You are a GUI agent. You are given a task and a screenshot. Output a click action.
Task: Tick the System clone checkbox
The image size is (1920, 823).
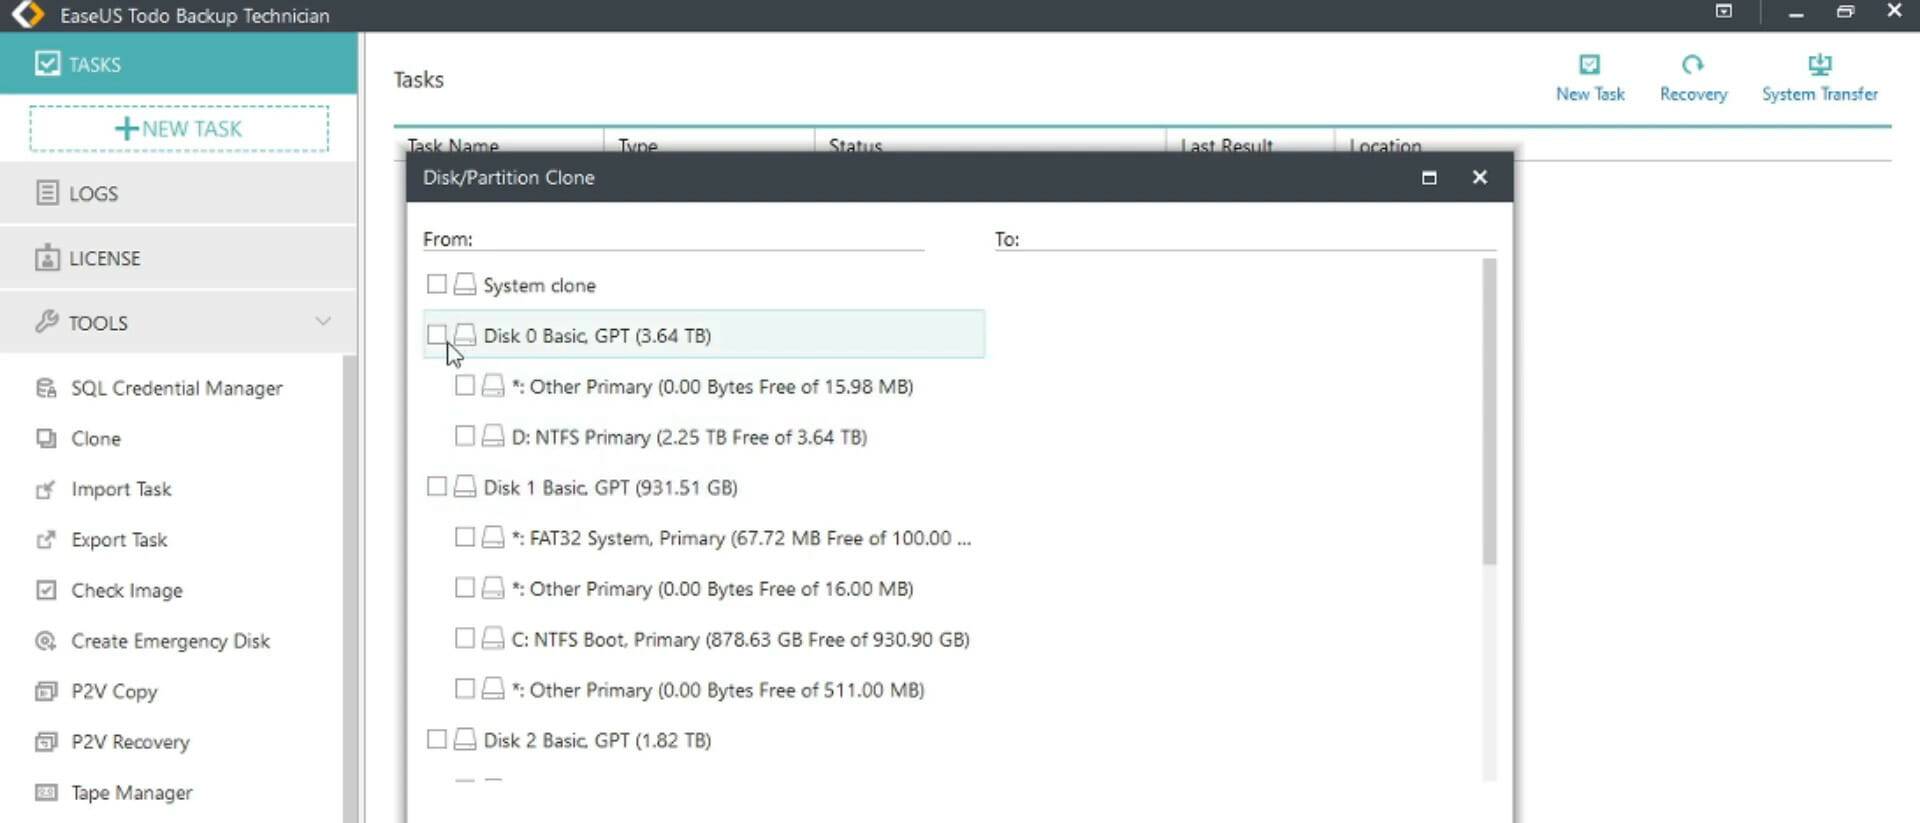pos(436,284)
